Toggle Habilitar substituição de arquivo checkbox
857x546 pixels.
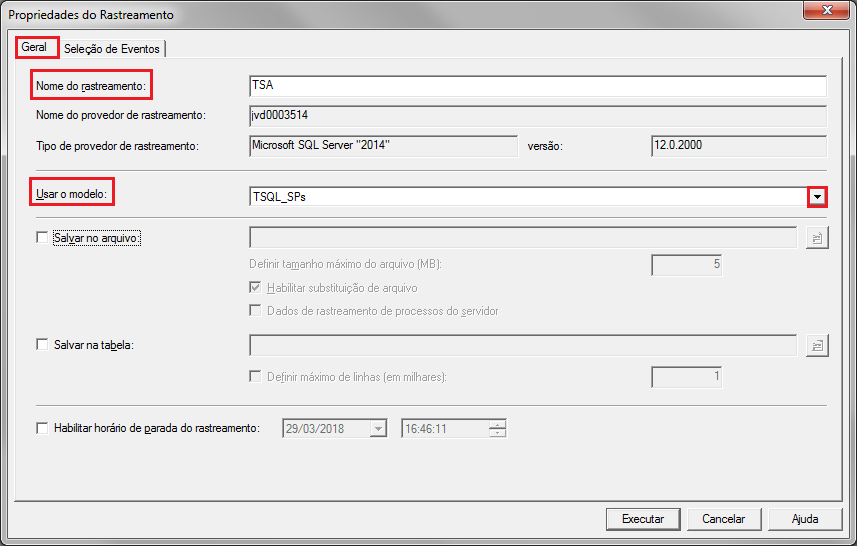pyautogui.click(x=255, y=287)
